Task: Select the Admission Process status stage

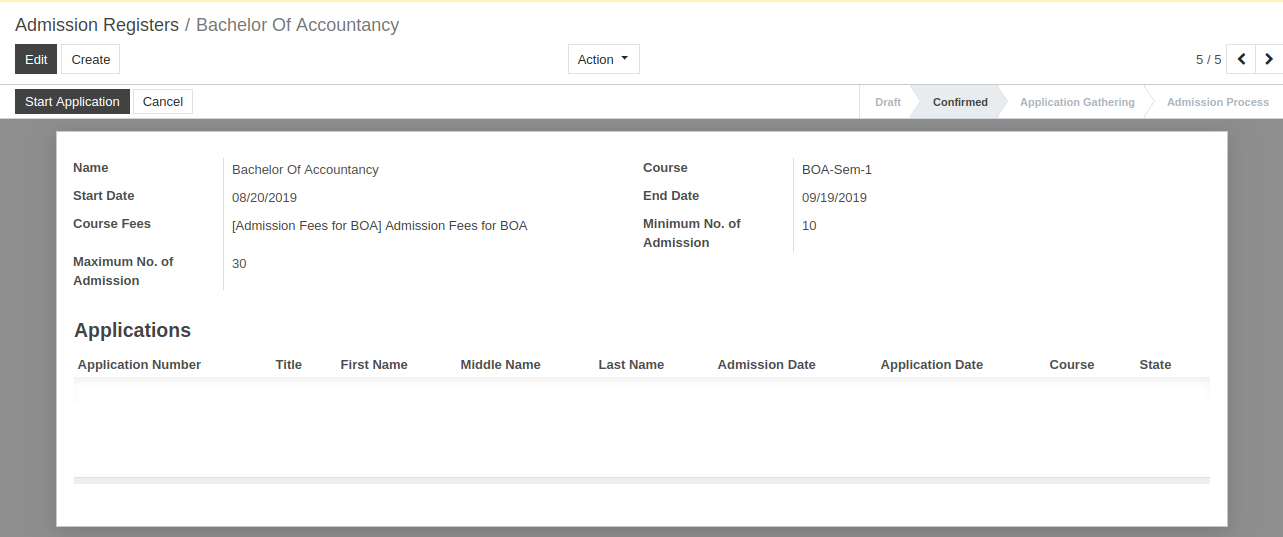Action: (x=1218, y=102)
